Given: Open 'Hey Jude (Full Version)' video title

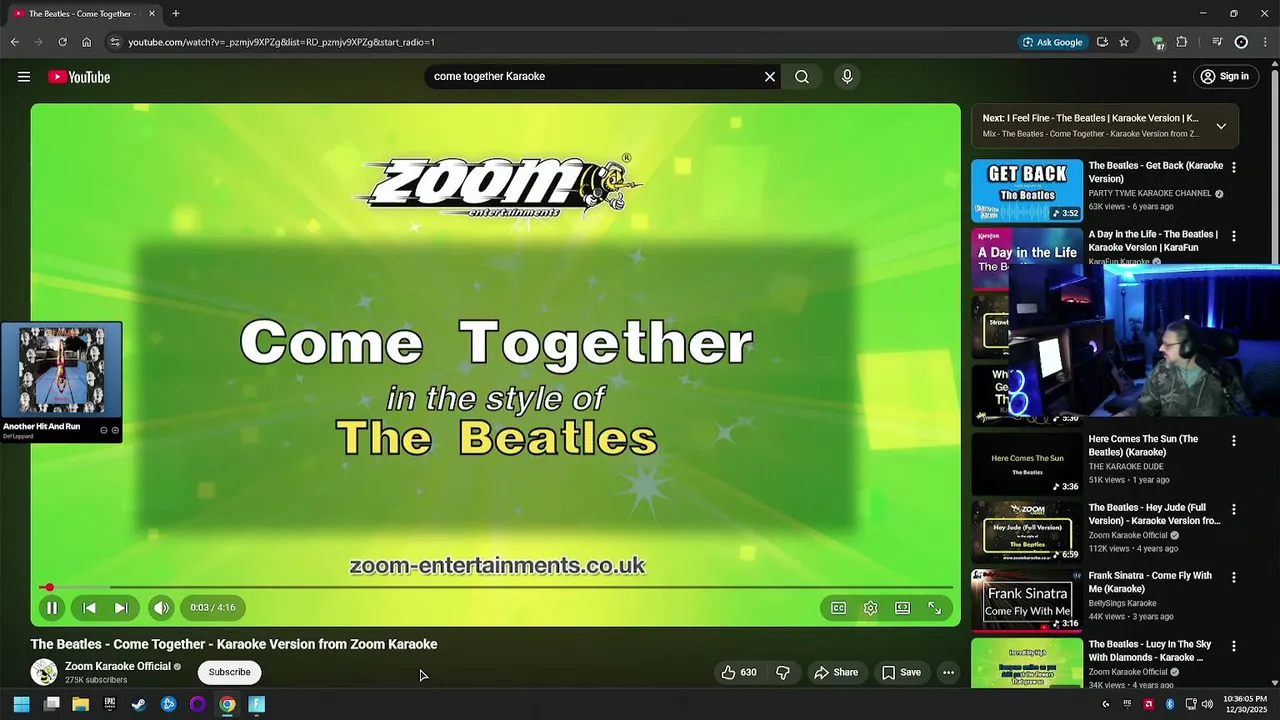Looking at the screenshot, I should coord(1154,514).
